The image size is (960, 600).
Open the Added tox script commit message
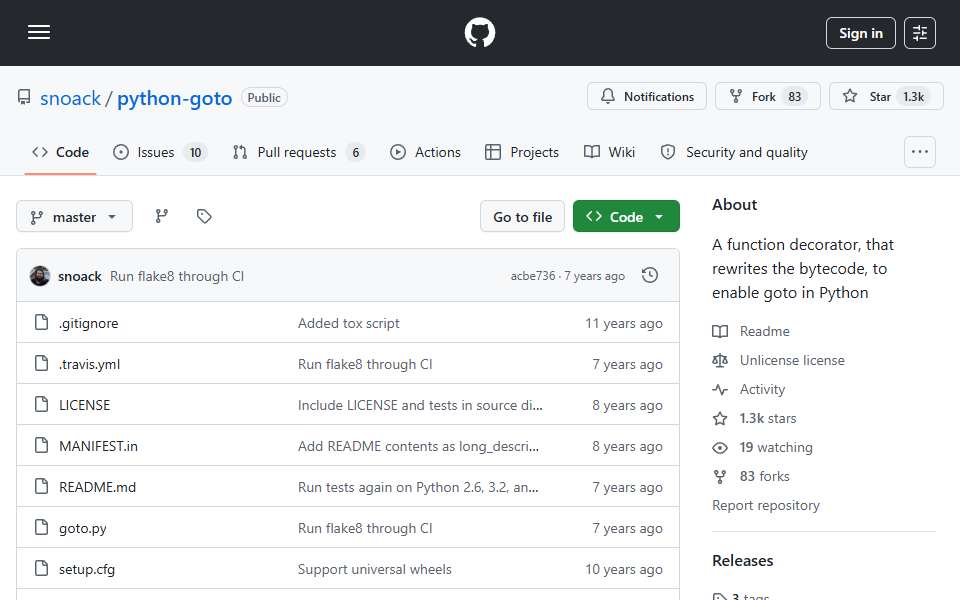point(348,323)
